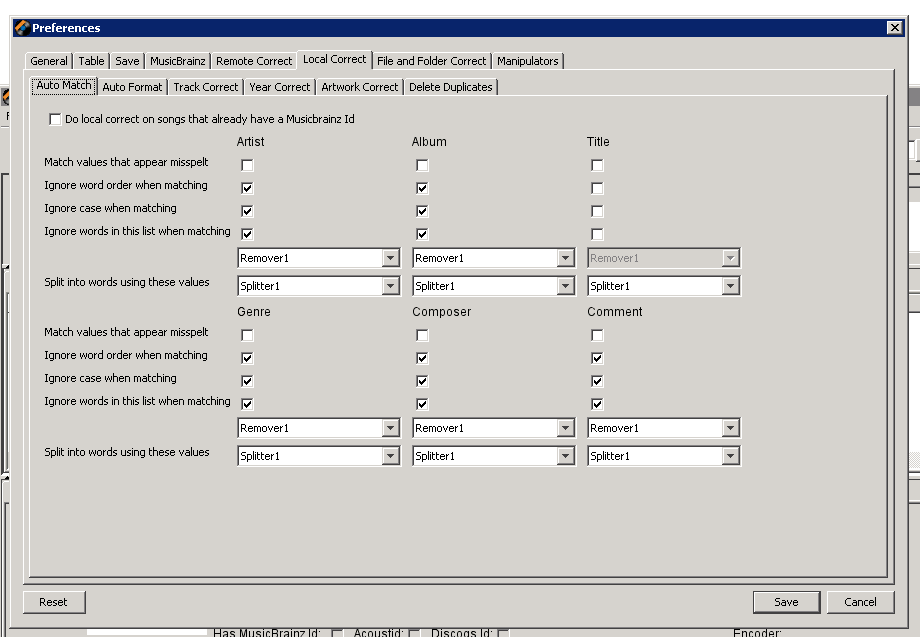Open the Composer Remover1 dropdown

(493, 428)
